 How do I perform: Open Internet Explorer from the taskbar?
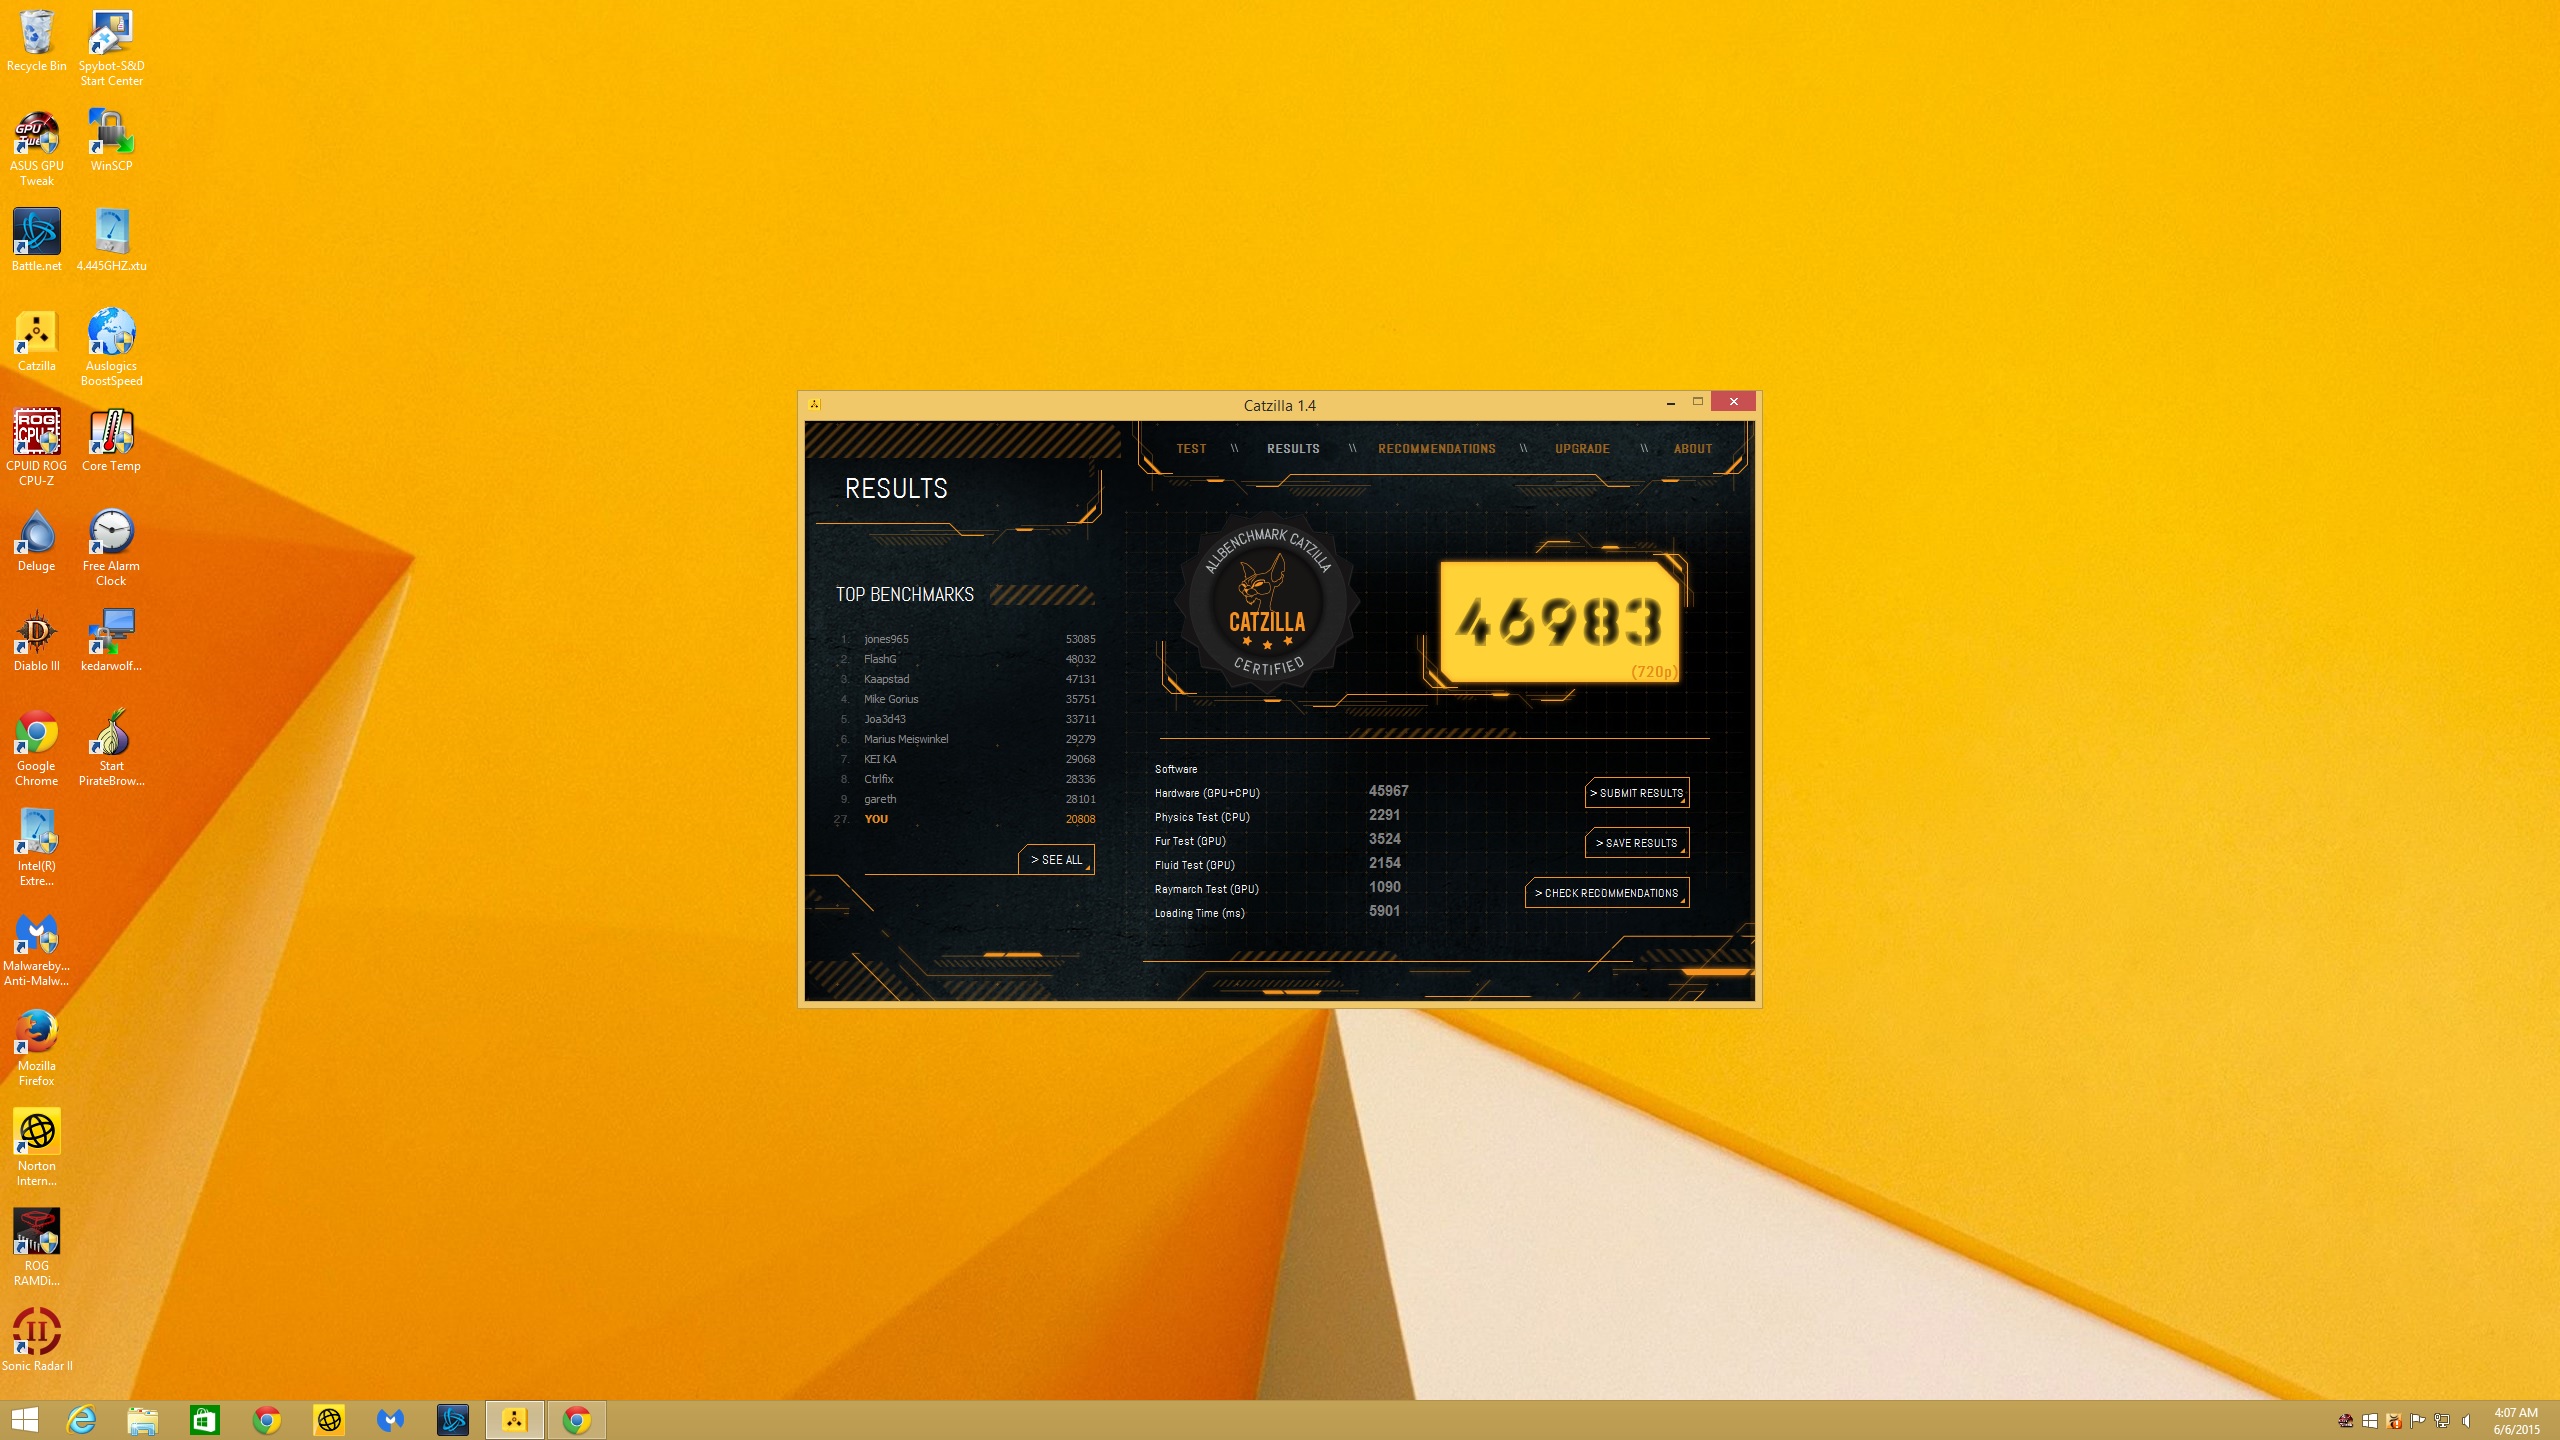(81, 1420)
